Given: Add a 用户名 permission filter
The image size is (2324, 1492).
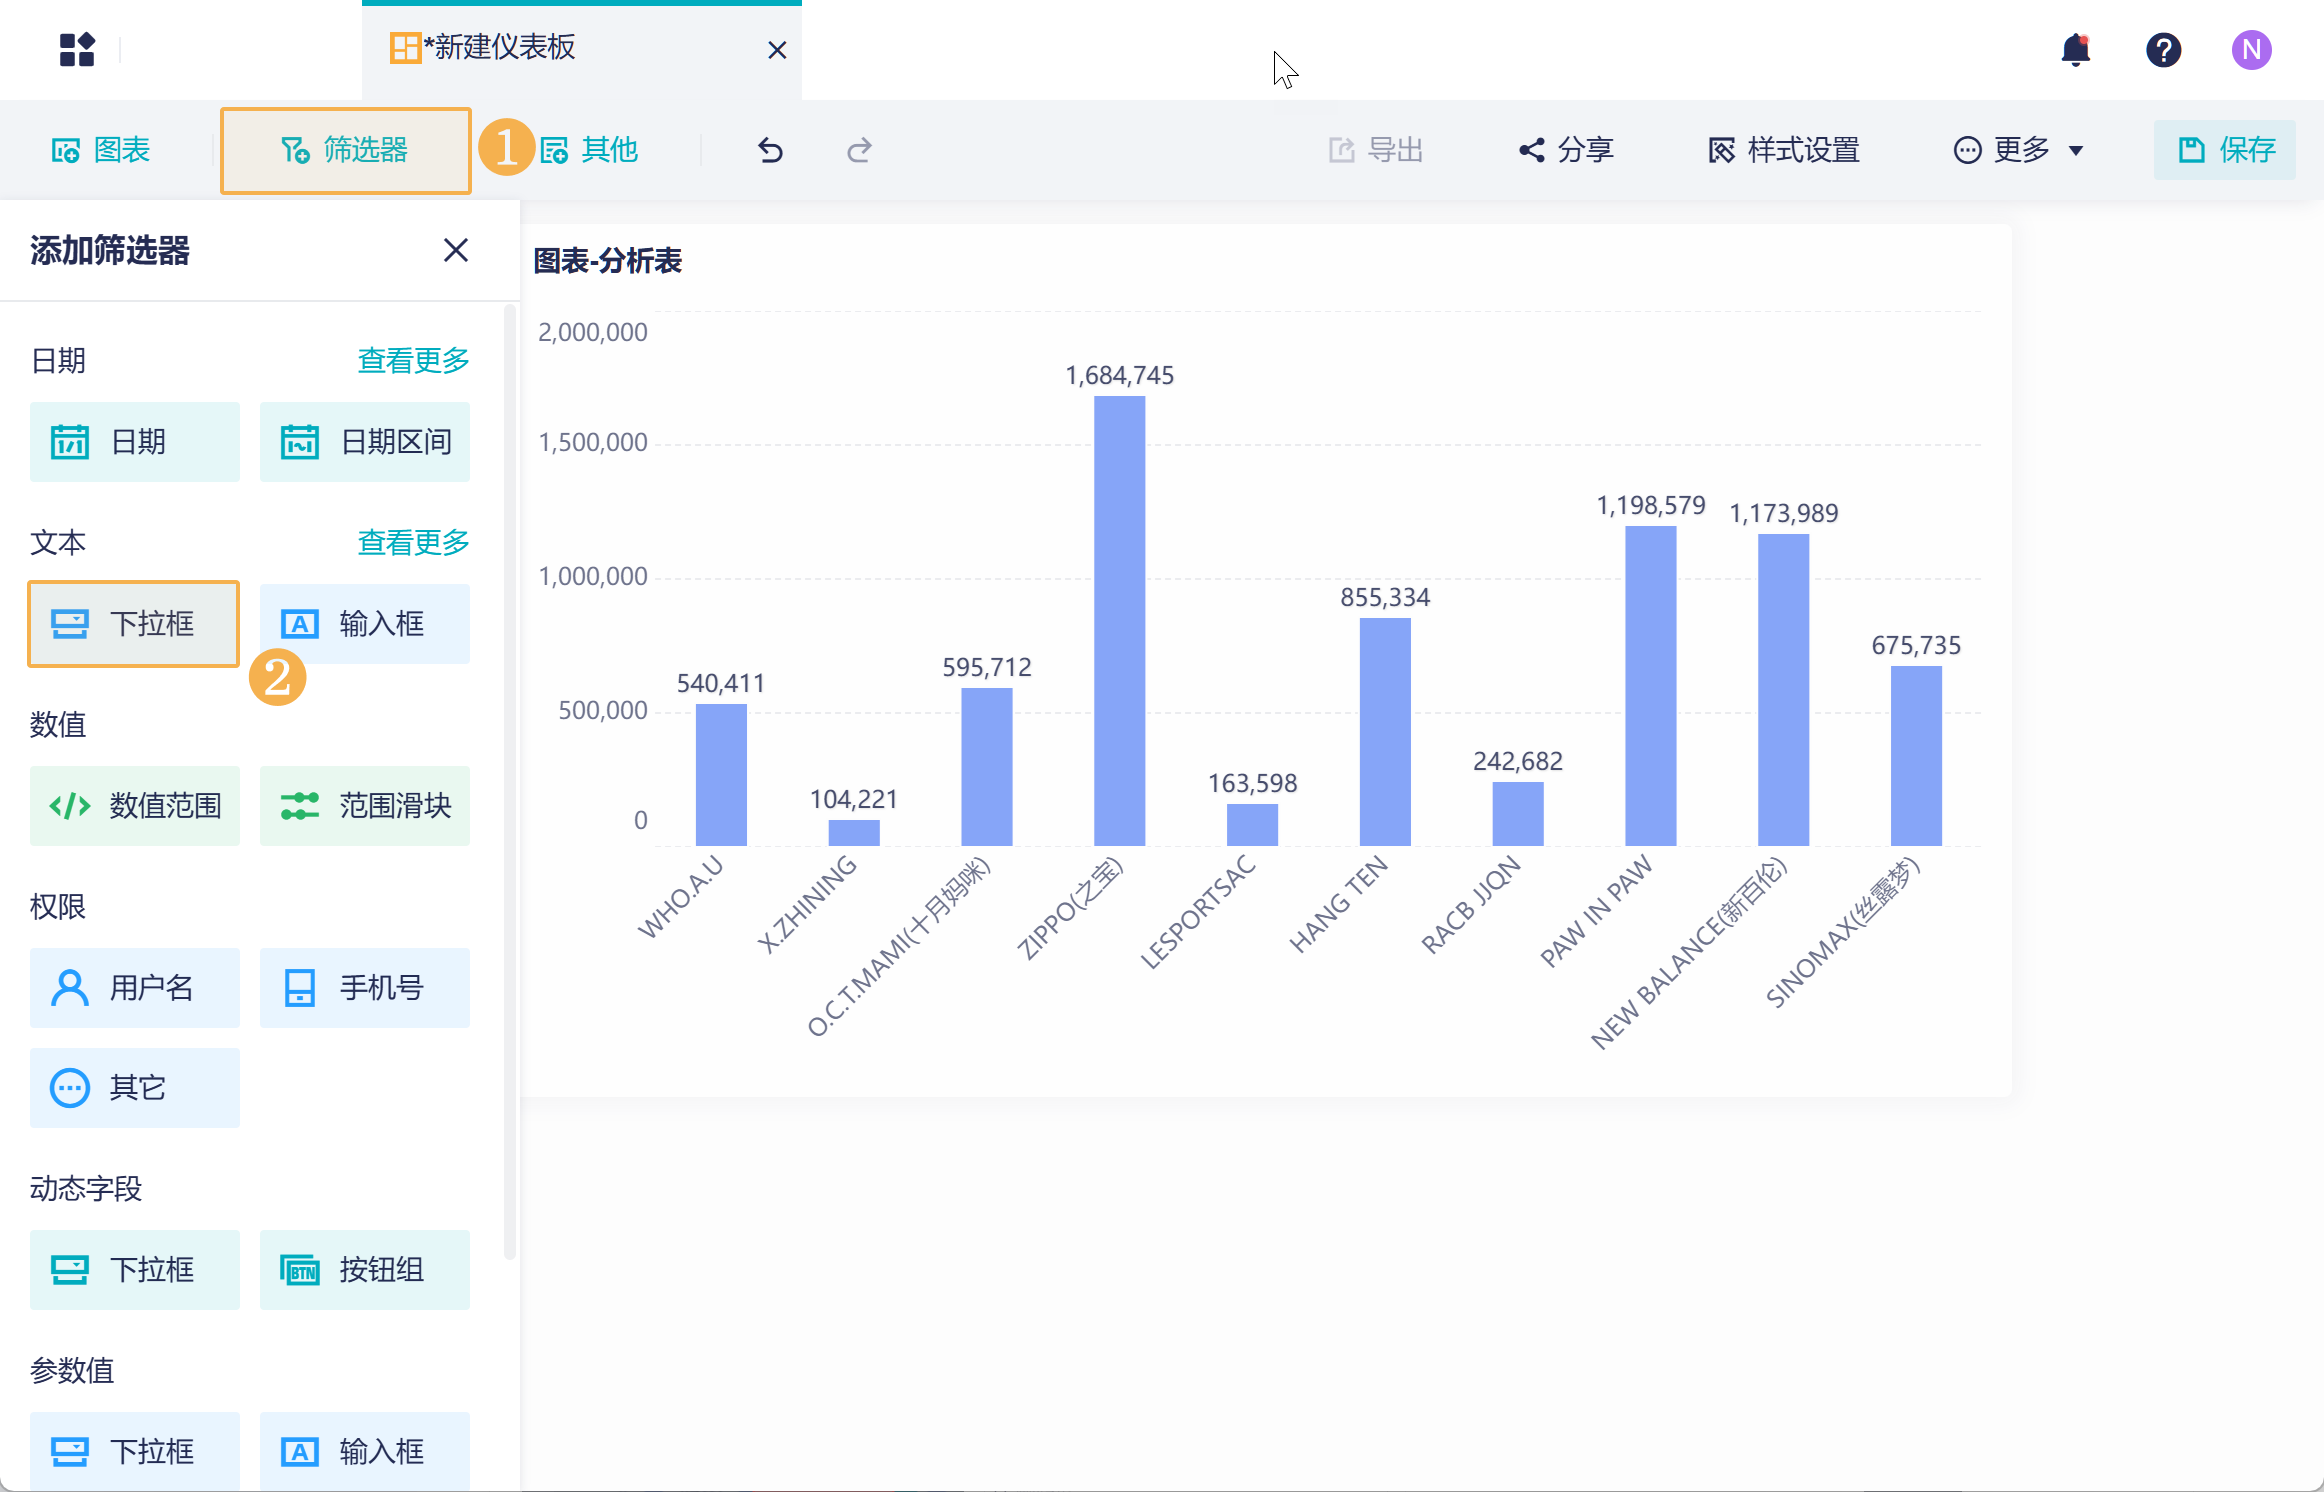Looking at the screenshot, I should 135,988.
